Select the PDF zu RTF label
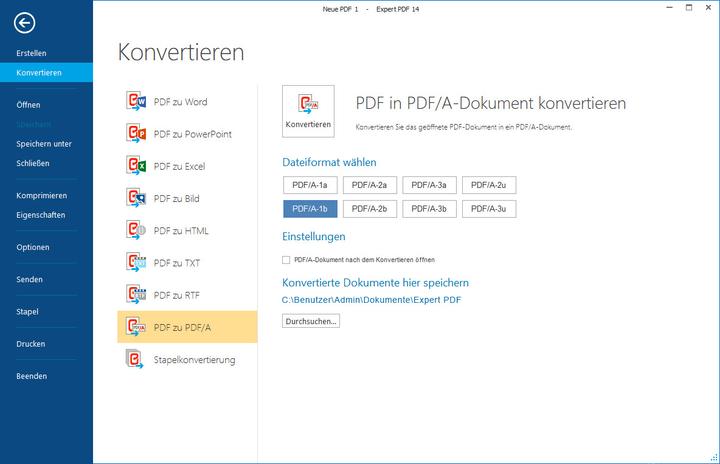Screen dimensions: 720x464 point(177,295)
